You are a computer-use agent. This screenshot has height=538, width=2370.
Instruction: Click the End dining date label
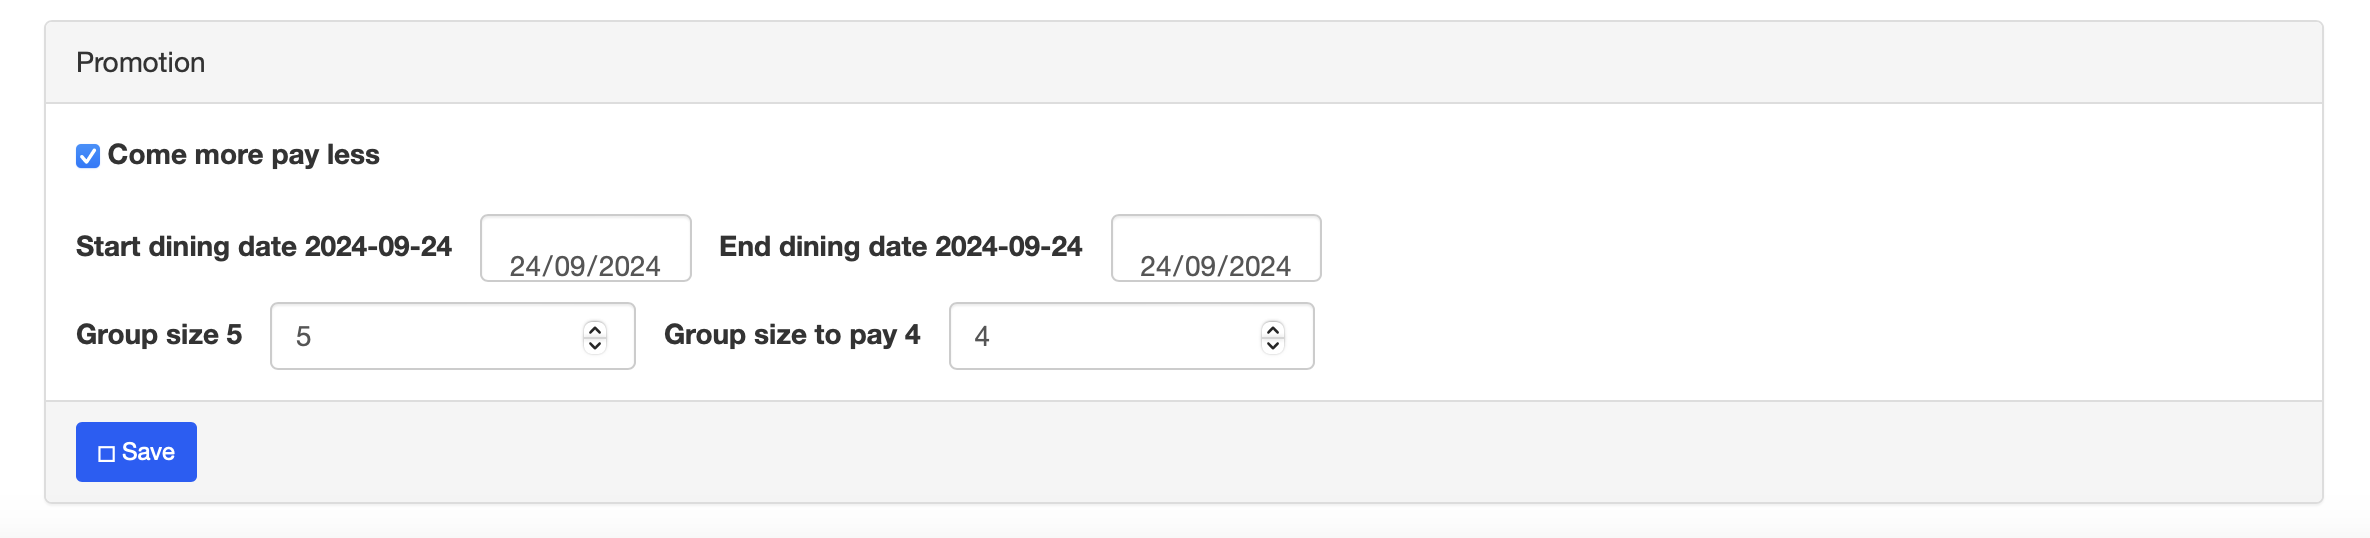(900, 247)
